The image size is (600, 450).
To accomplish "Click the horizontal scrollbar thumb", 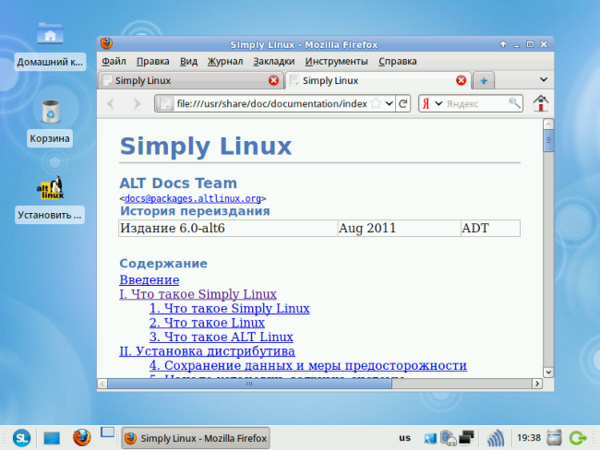I will pyautogui.click(x=249, y=383).
